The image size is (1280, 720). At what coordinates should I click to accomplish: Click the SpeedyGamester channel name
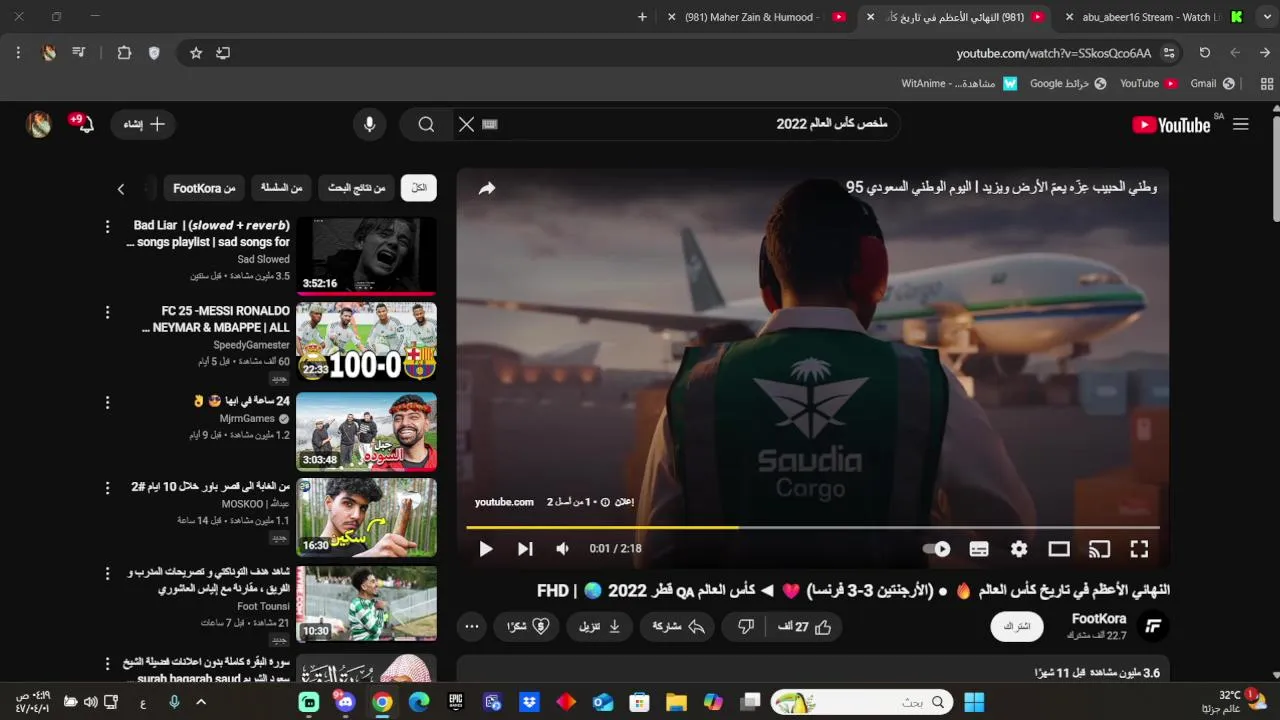tap(251, 345)
